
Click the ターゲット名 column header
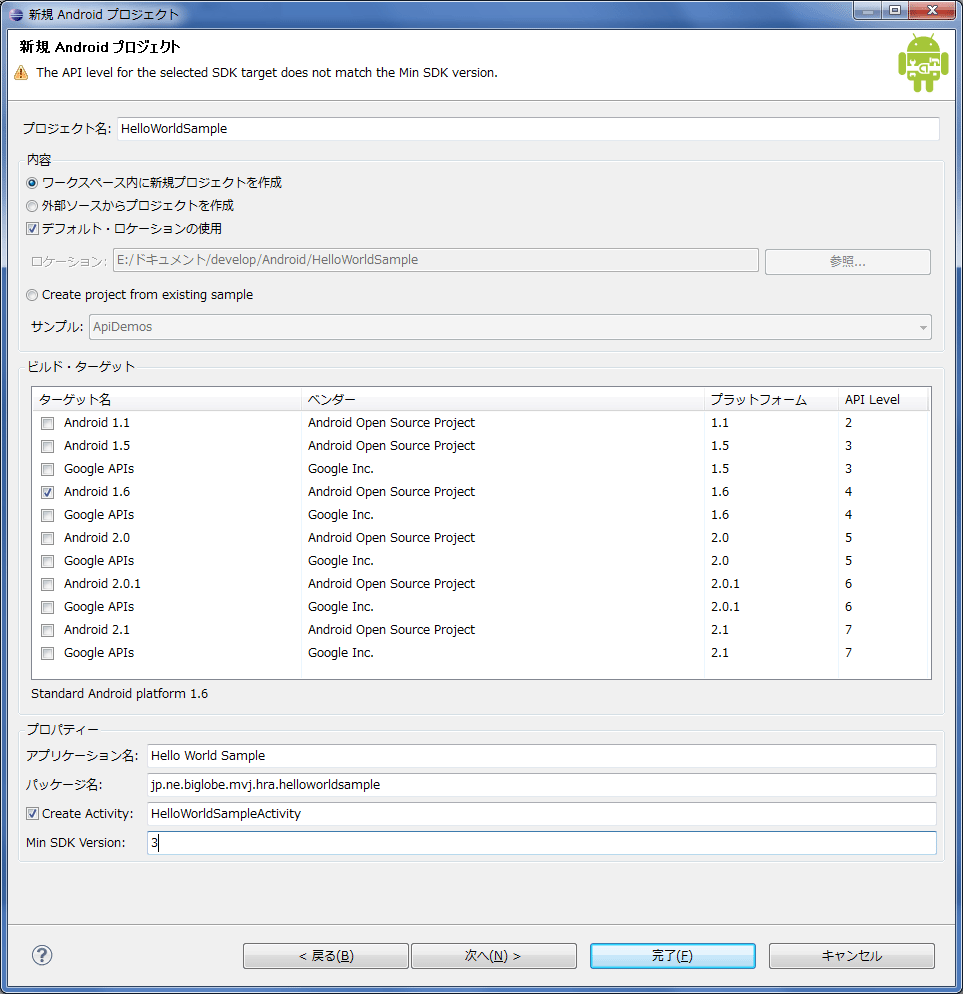pyautogui.click(x=167, y=399)
